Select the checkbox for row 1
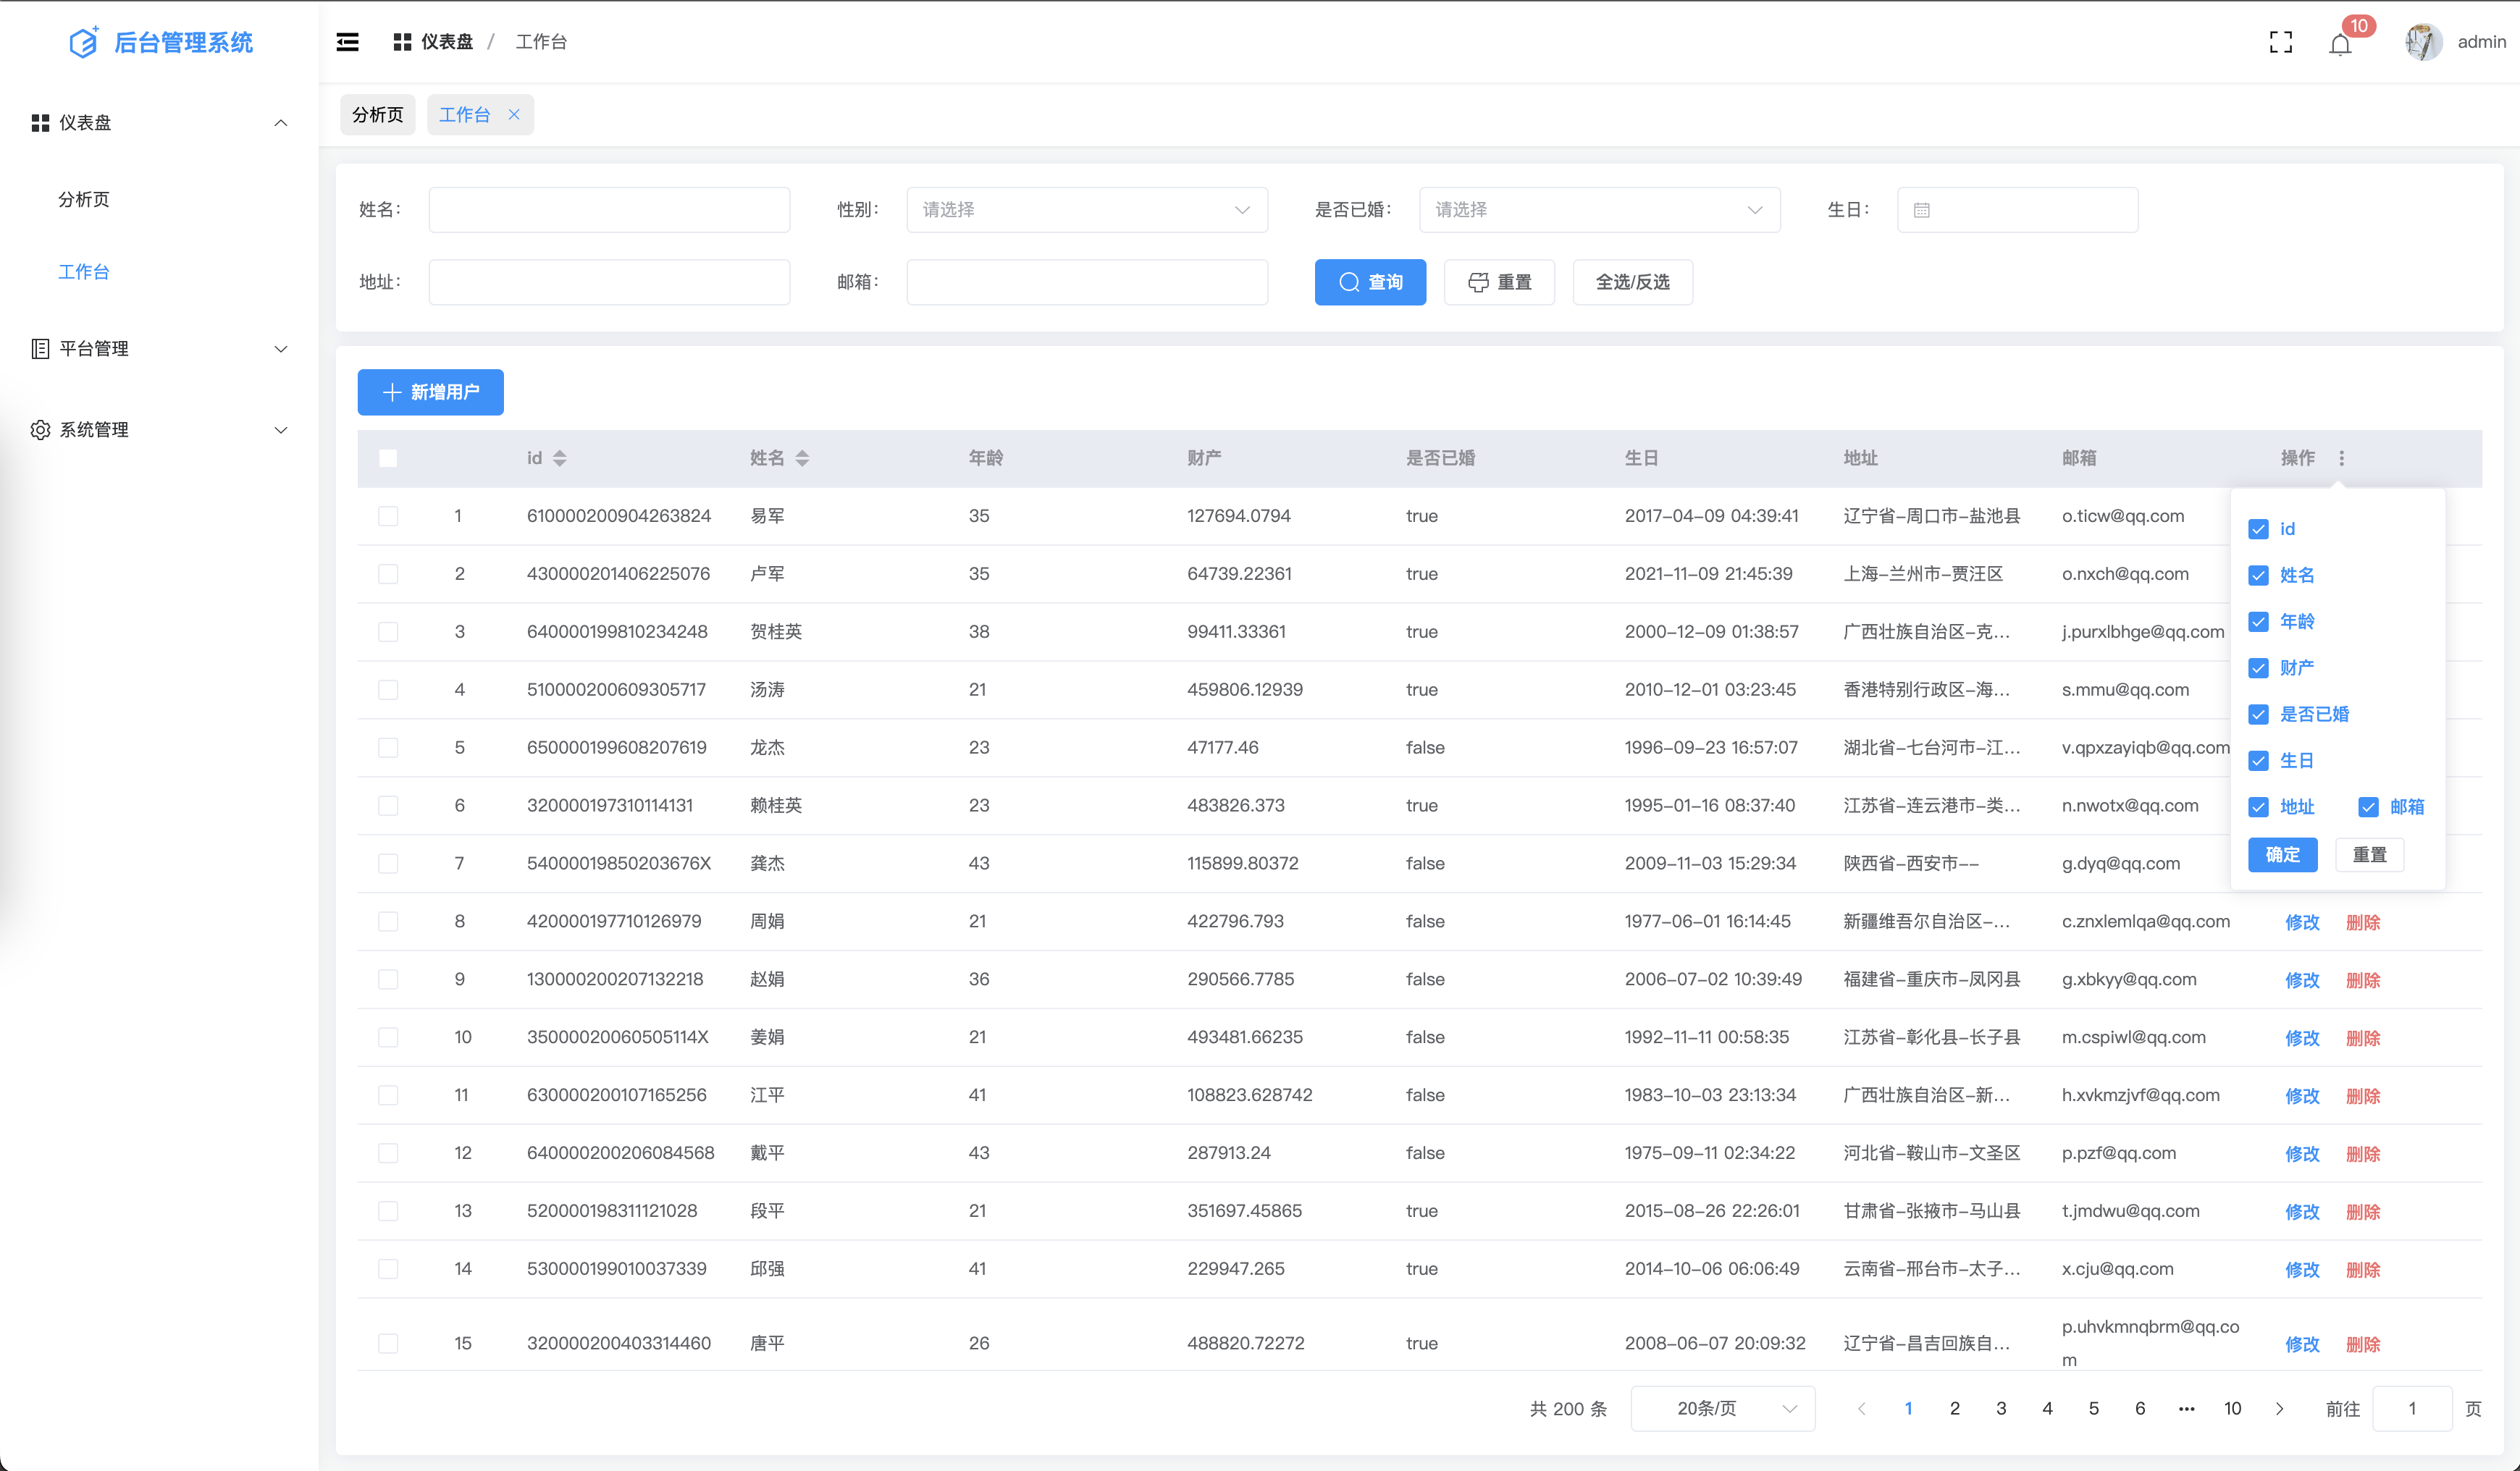 click(x=388, y=516)
